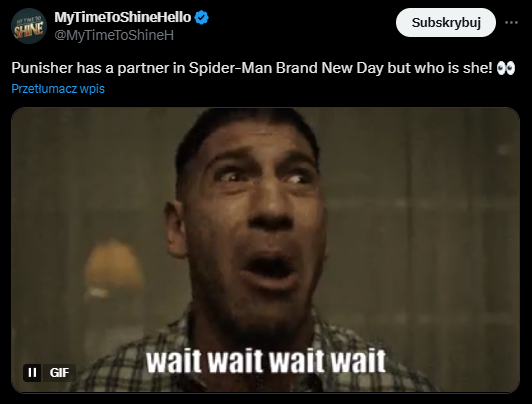The image size is (532, 404).
Task: Open the @MyTimeToShineH handle link
Action: (114, 35)
